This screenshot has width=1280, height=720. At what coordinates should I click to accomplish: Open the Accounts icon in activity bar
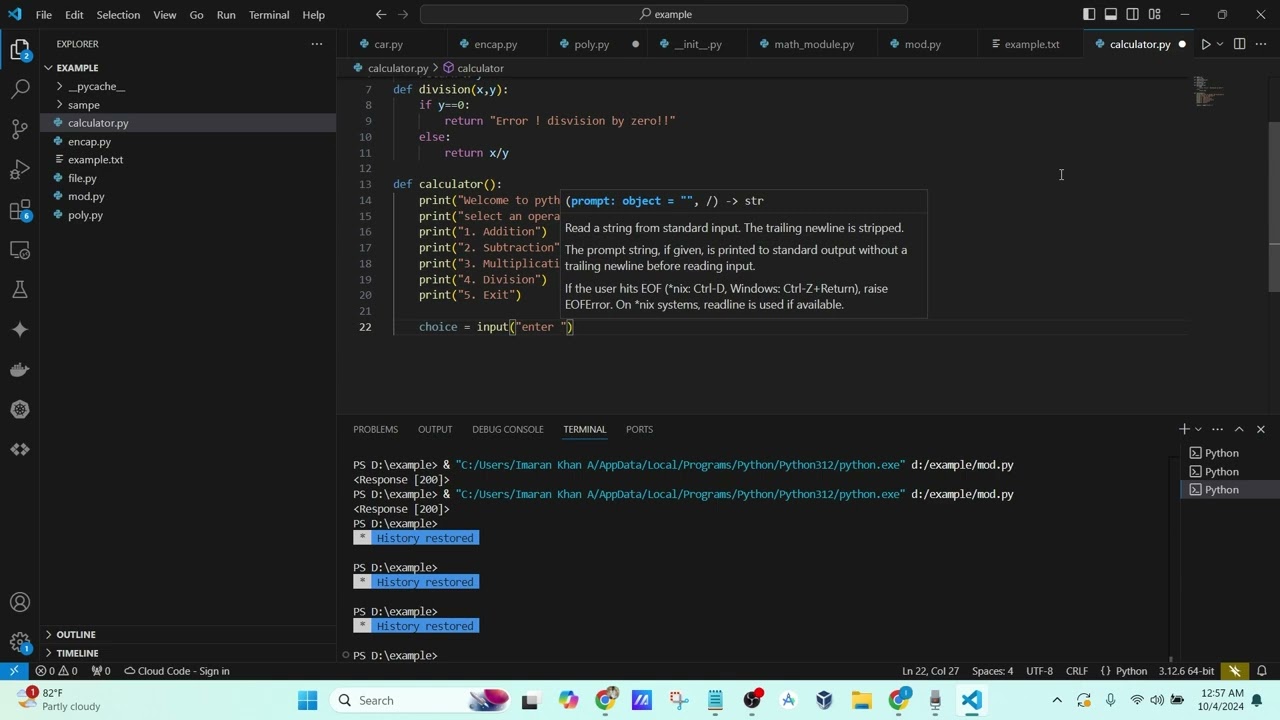pyautogui.click(x=20, y=602)
